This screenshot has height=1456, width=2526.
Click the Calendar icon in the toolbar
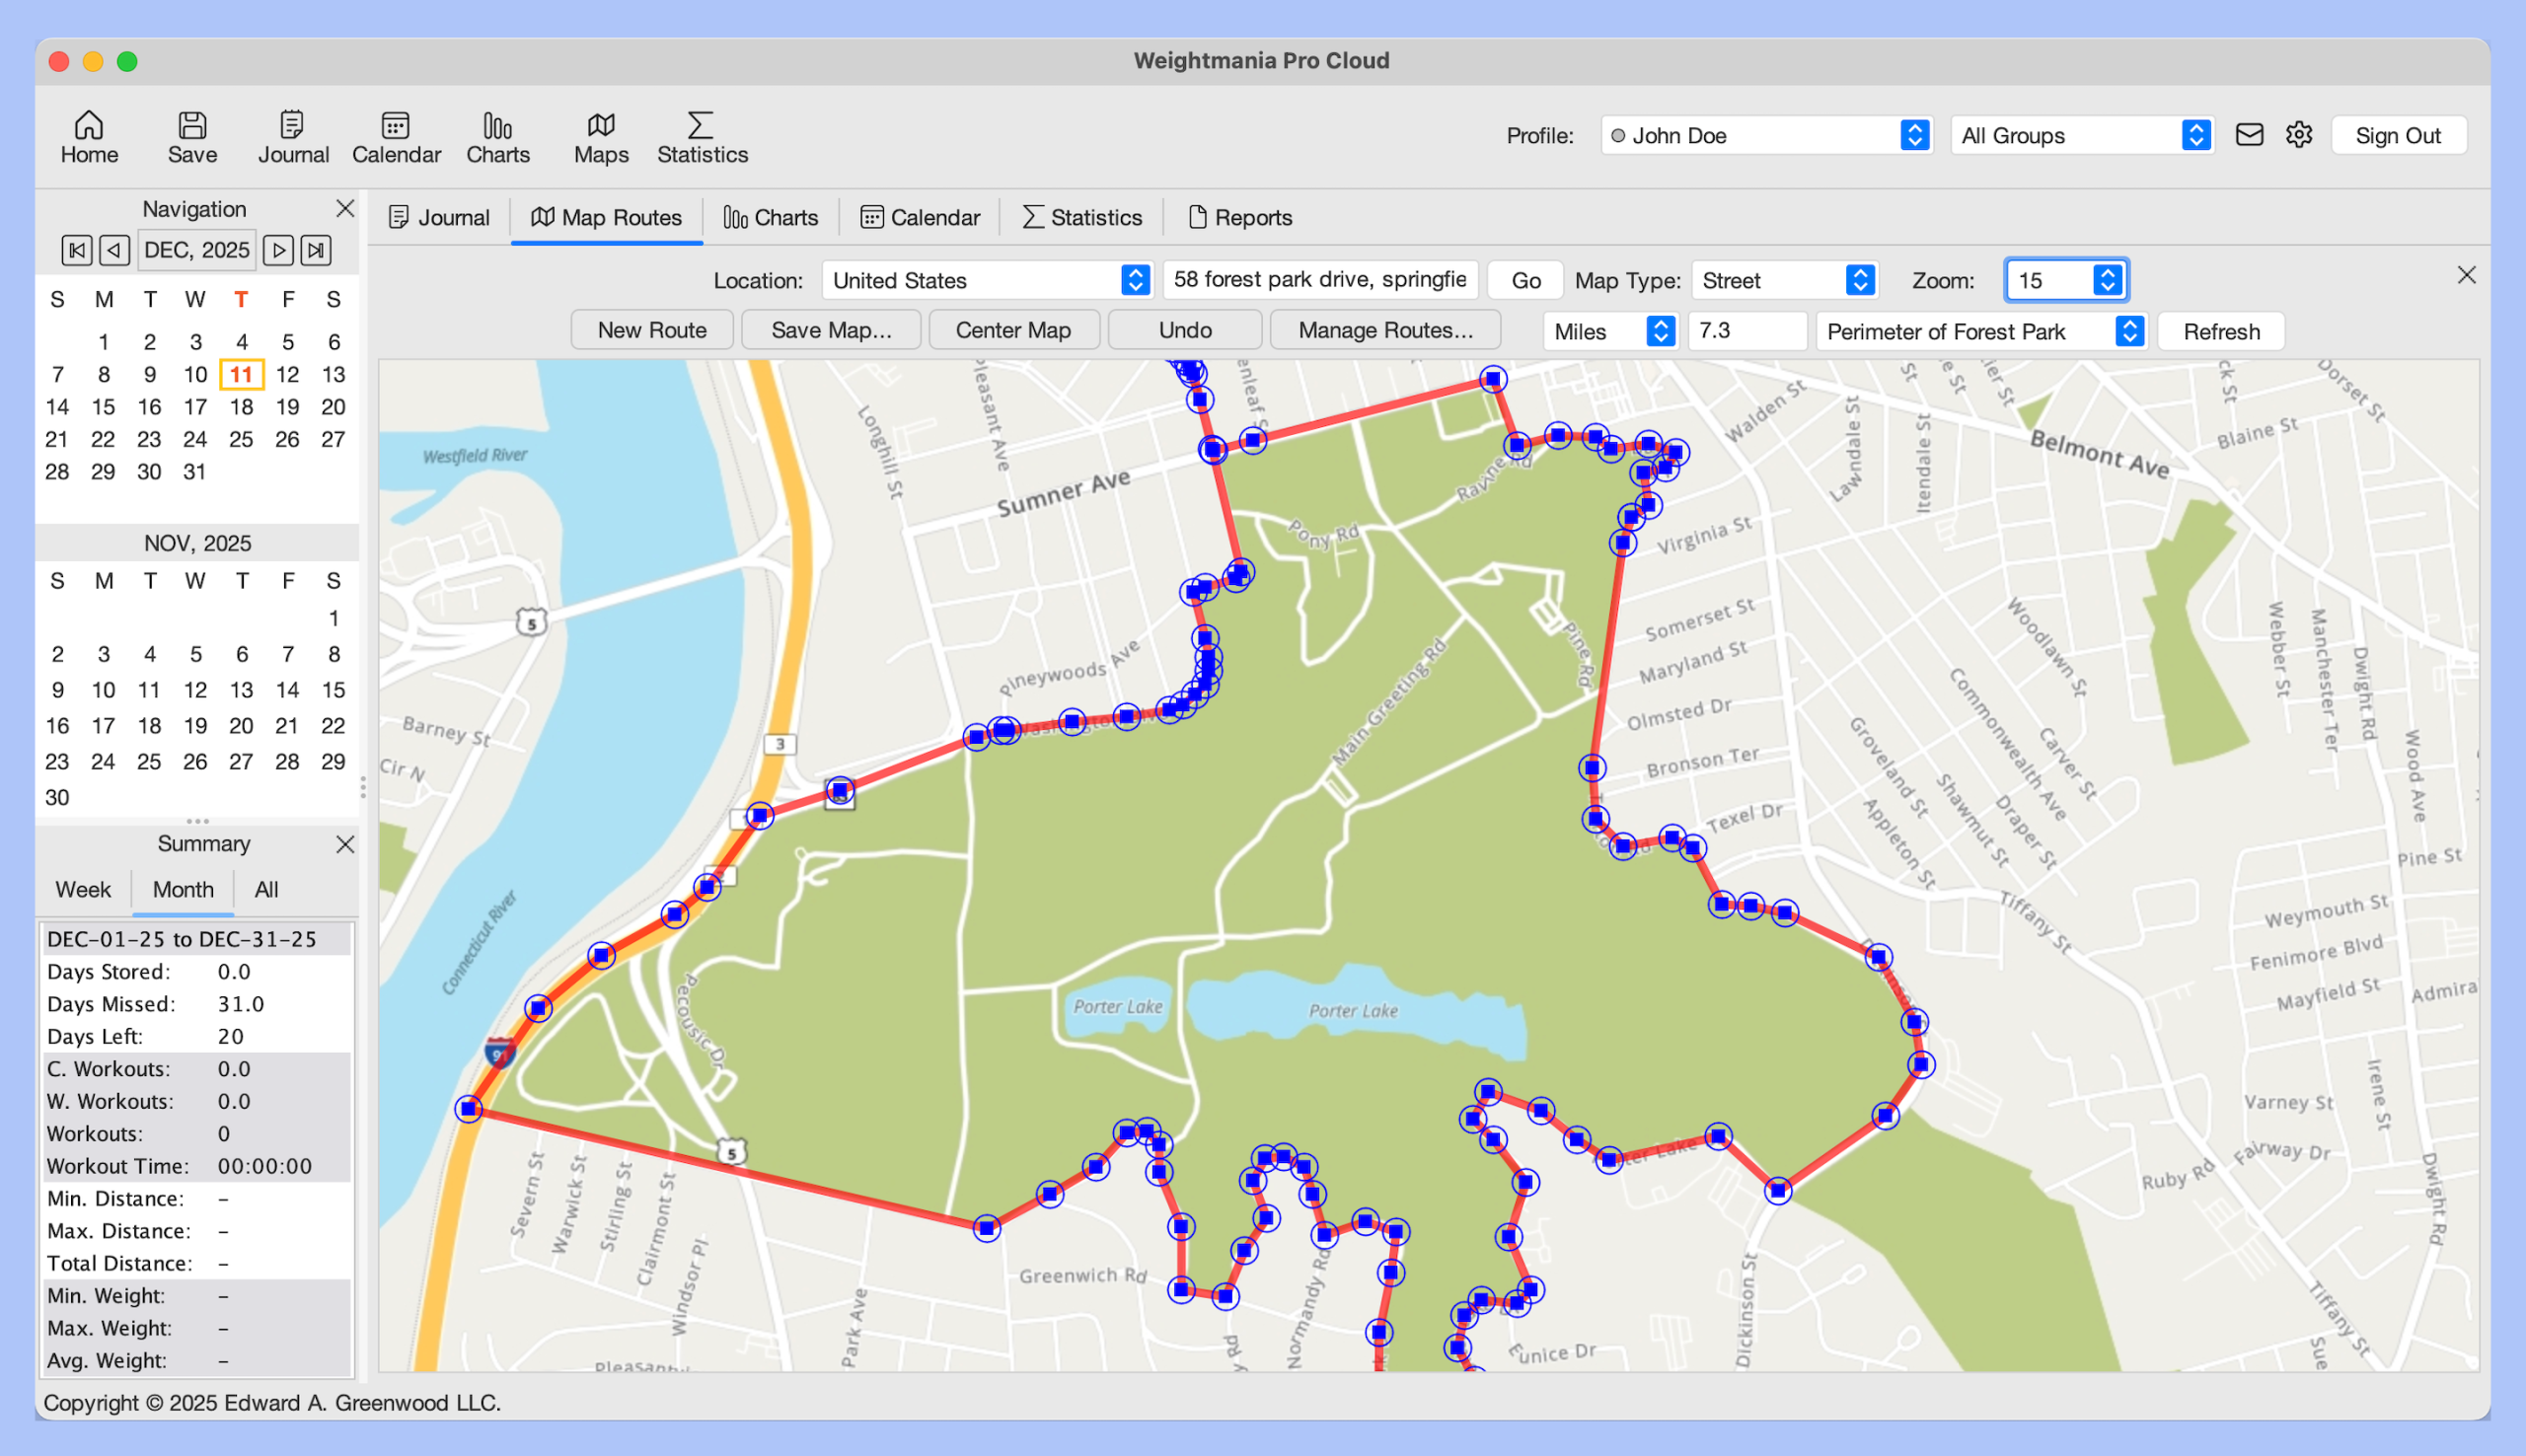[x=396, y=137]
